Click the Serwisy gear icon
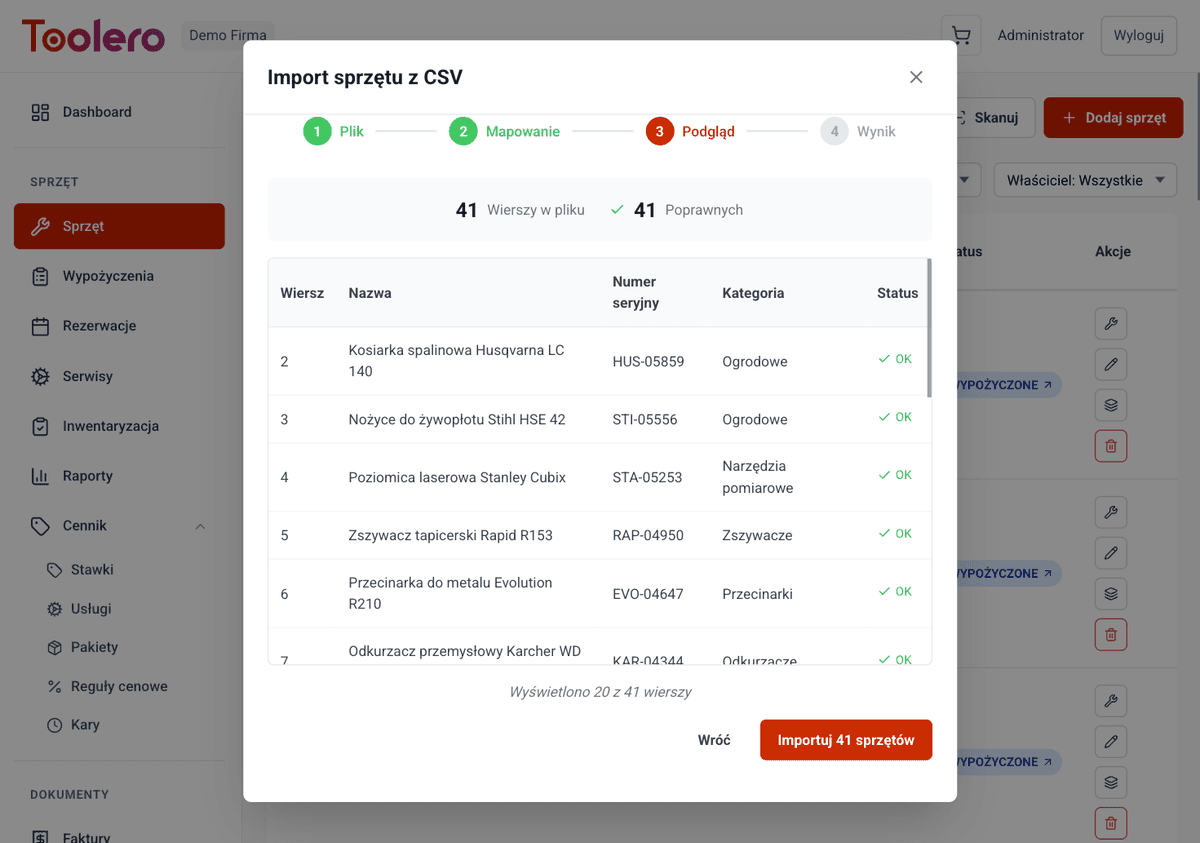This screenshot has width=1200, height=843. 40,376
